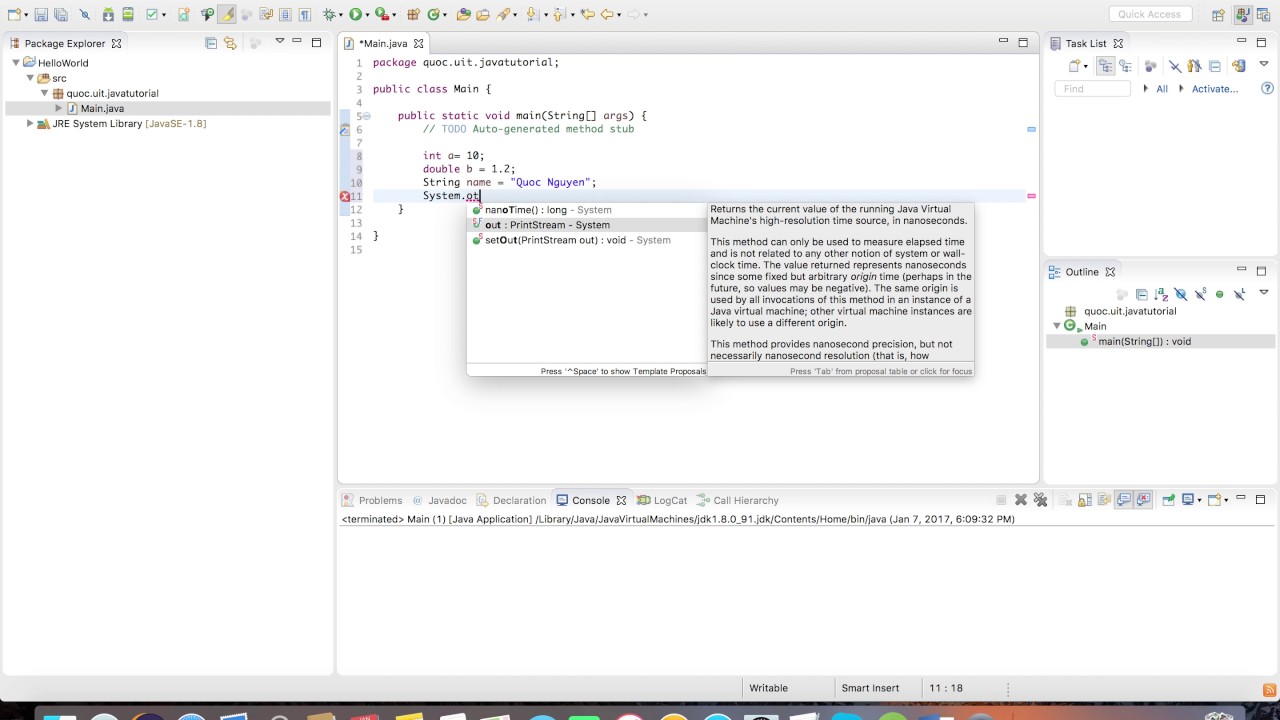
Task: Select Main.java in the Package Explorer
Action: [x=102, y=108]
